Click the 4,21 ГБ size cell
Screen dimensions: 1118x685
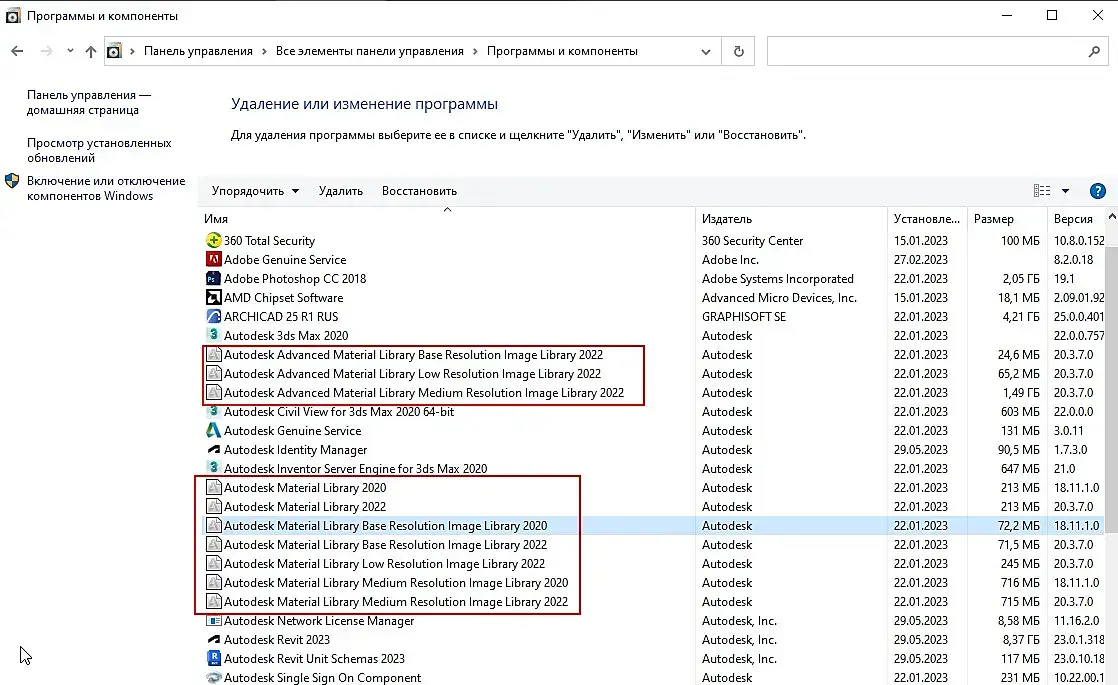click(1020, 316)
